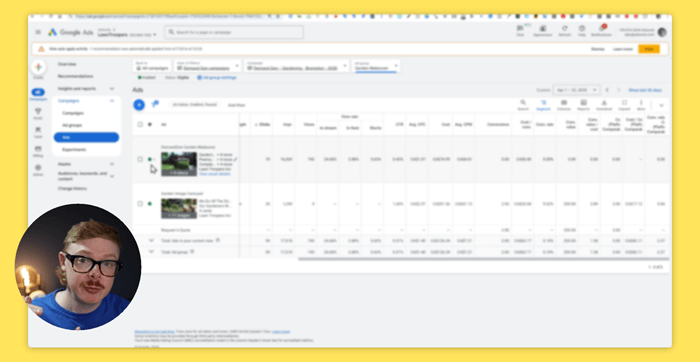The height and width of the screenshot is (362, 700).
Task: Collapse the Campaigns sidebar section
Action: coord(112,101)
